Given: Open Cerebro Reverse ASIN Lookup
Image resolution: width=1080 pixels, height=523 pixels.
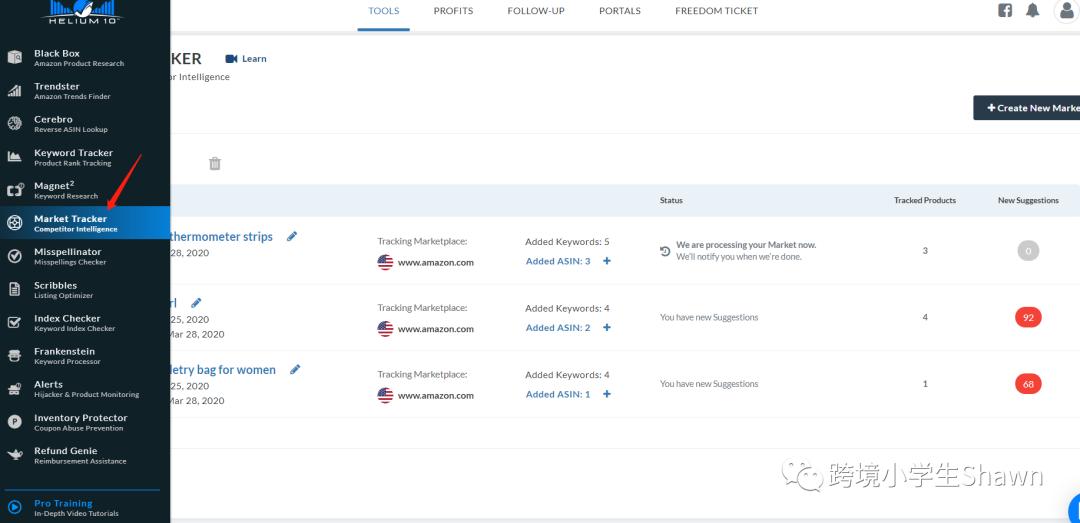Looking at the screenshot, I should [x=78, y=124].
